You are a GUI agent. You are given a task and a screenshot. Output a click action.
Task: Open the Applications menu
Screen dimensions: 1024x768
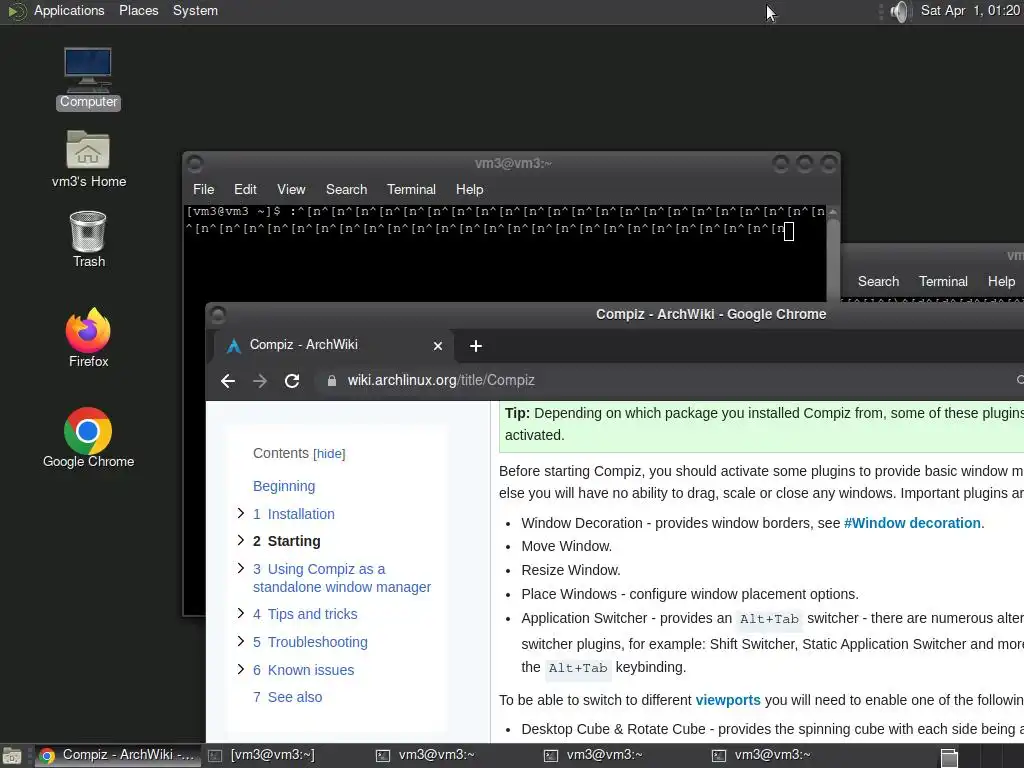[69, 10]
